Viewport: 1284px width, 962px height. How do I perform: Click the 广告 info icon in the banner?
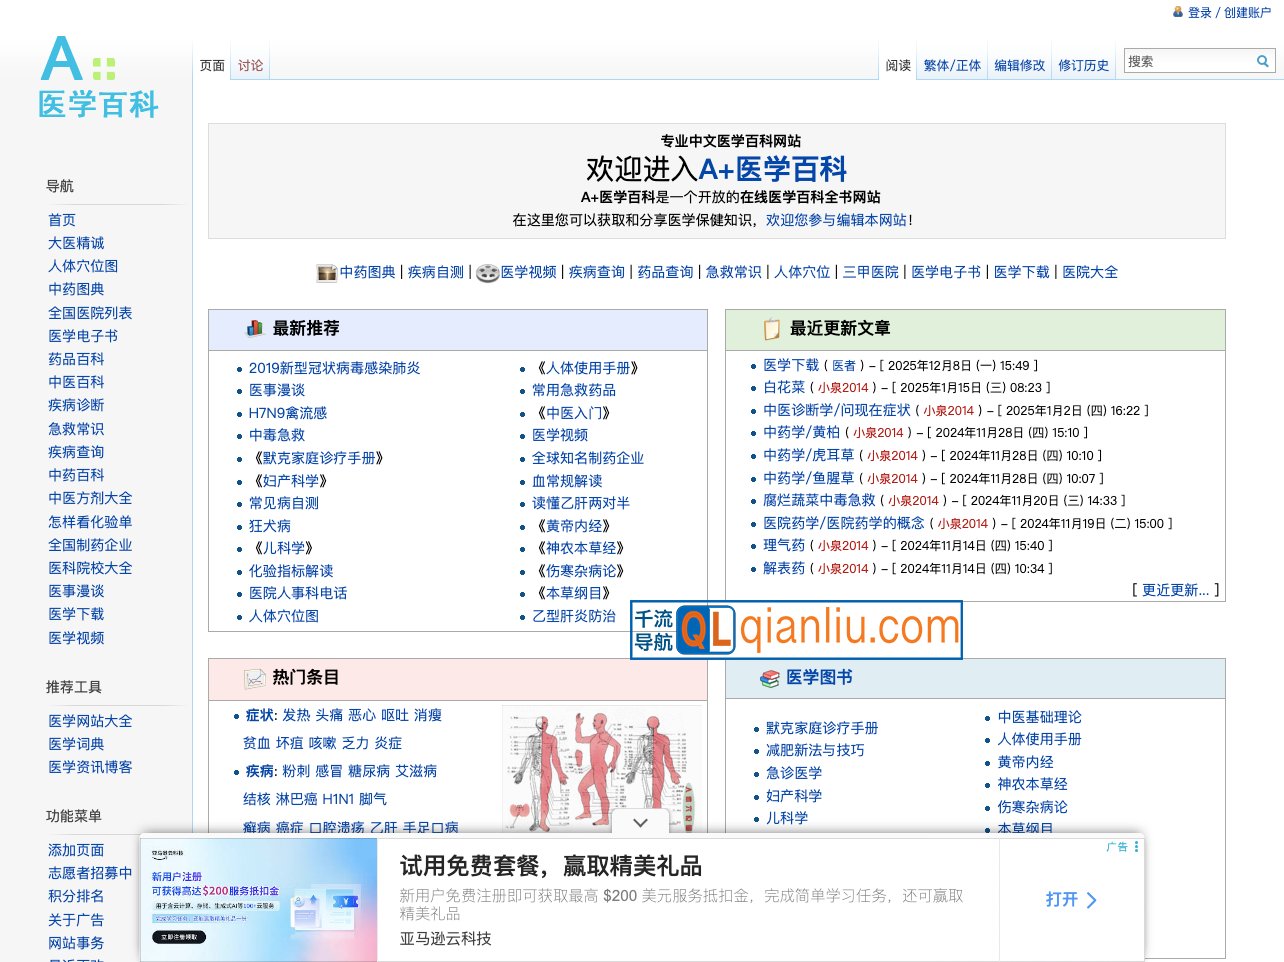1137,846
